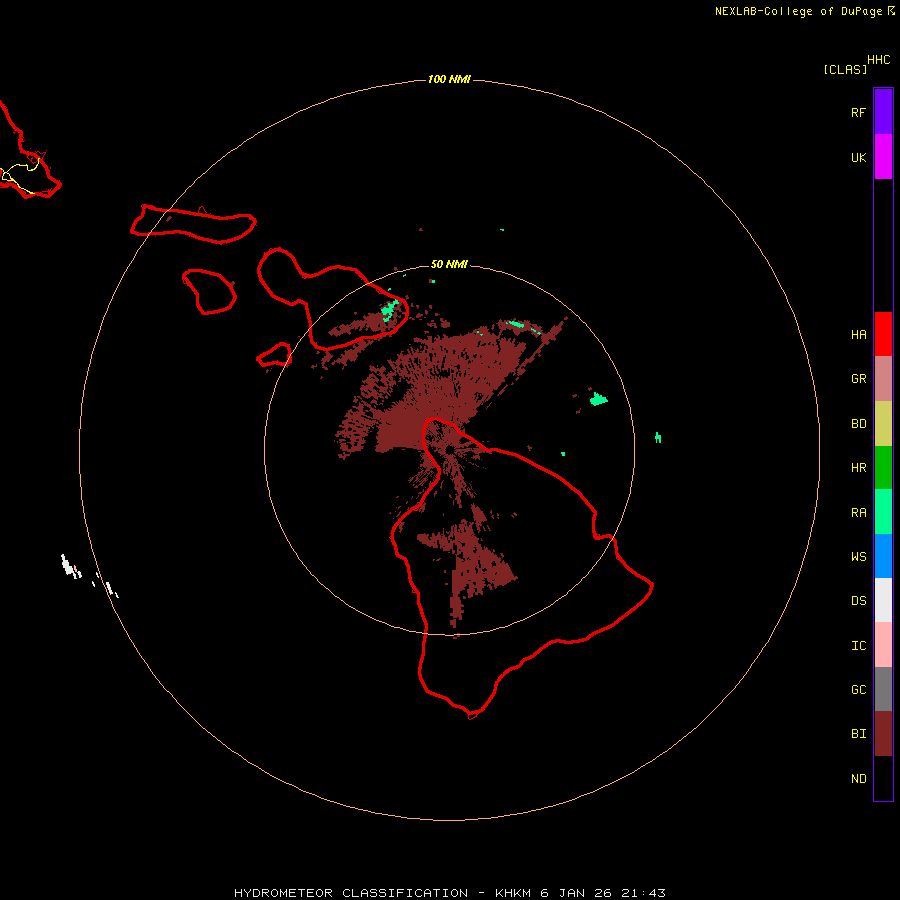Click the RA legend label
The image size is (900, 900).
point(858,513)
